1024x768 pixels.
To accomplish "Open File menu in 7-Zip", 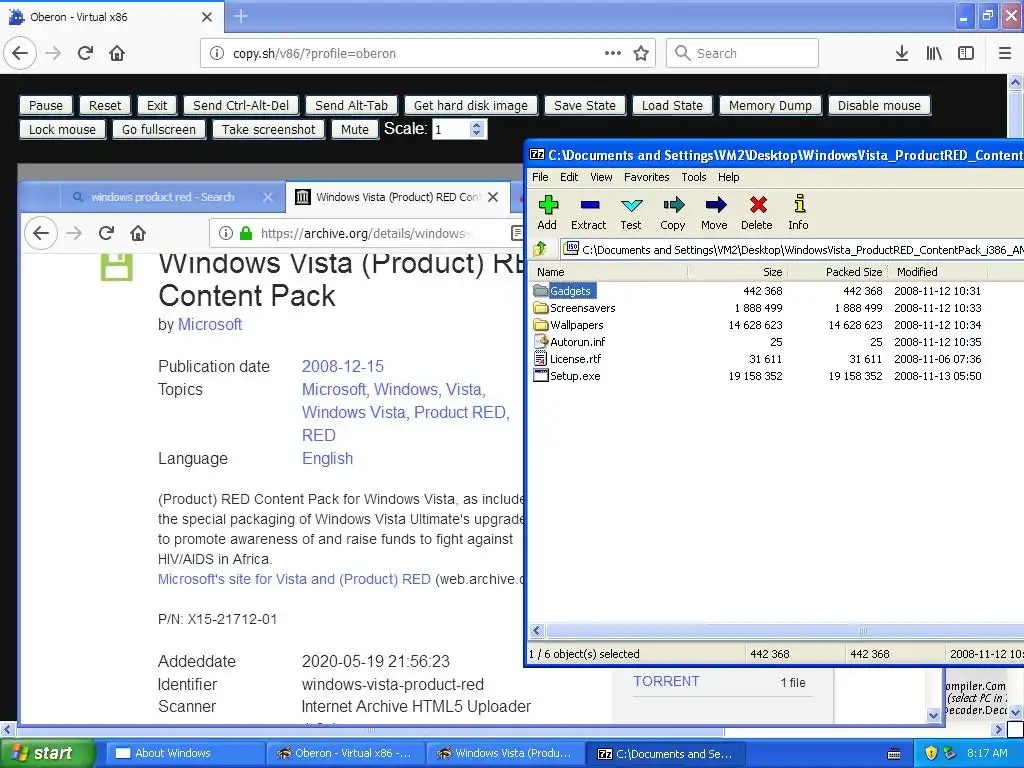I will 540,177.
